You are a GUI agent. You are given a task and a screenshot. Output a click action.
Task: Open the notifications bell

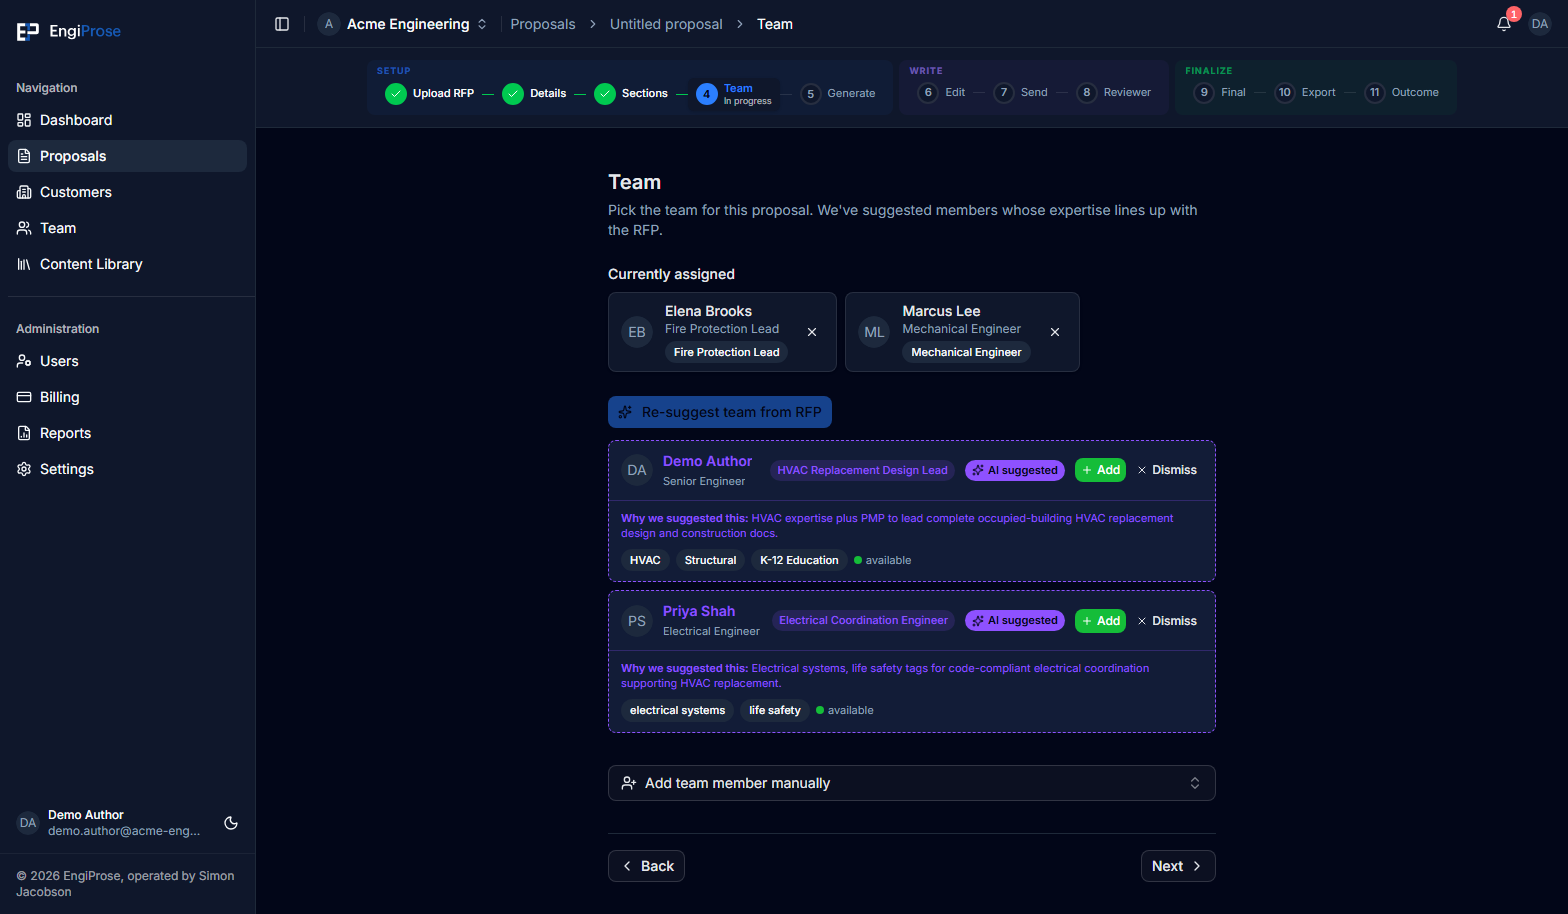coord(1504,24)
